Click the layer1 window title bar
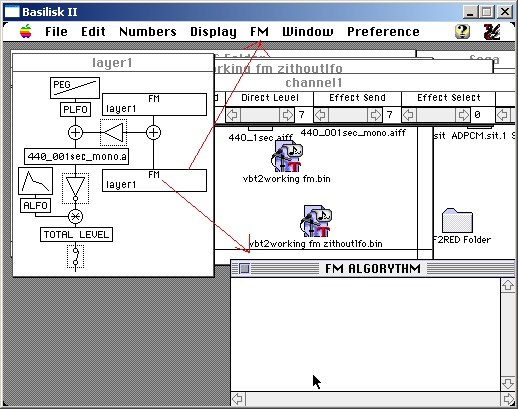This screenshot has width=518, height=409. pyautogui.click(x=113, y=63)
